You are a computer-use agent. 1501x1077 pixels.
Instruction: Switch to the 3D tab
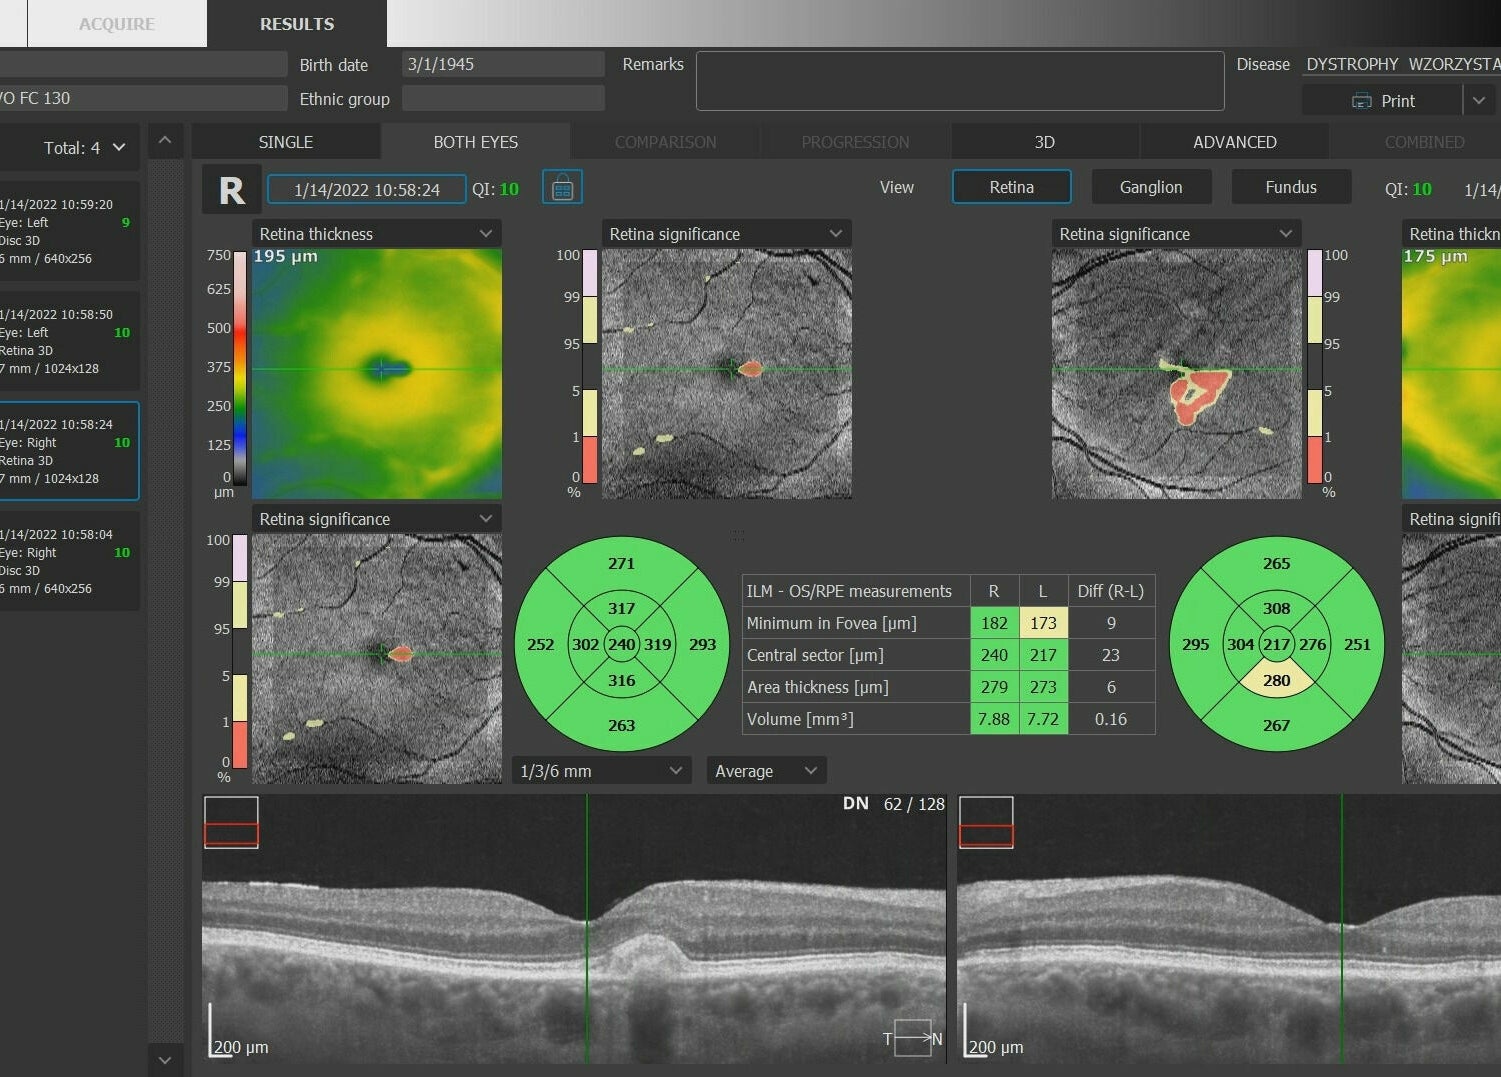pos(1044,142)
